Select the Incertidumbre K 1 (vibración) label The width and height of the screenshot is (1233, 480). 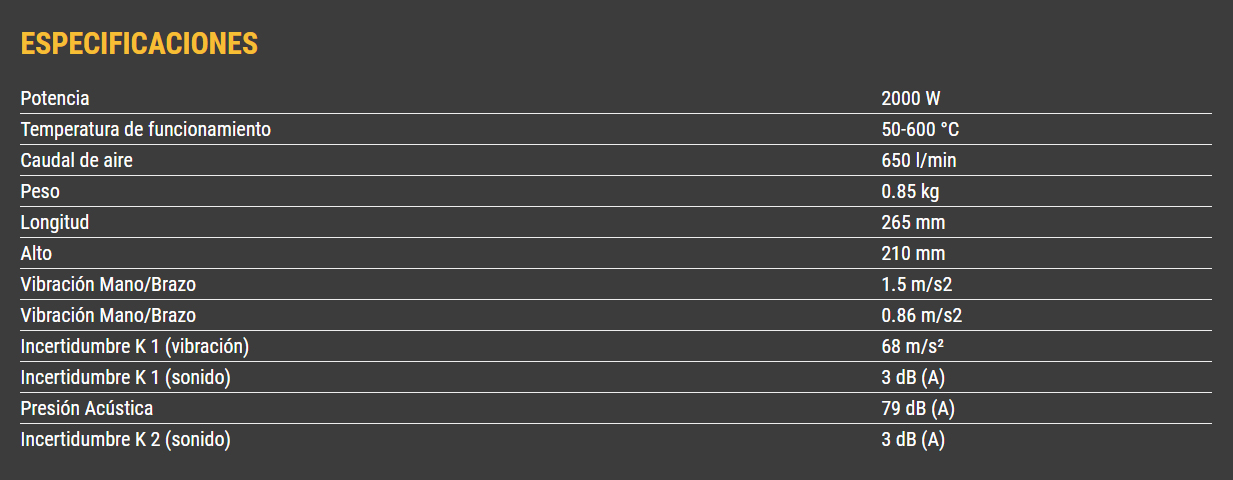(x=134, y=347)
